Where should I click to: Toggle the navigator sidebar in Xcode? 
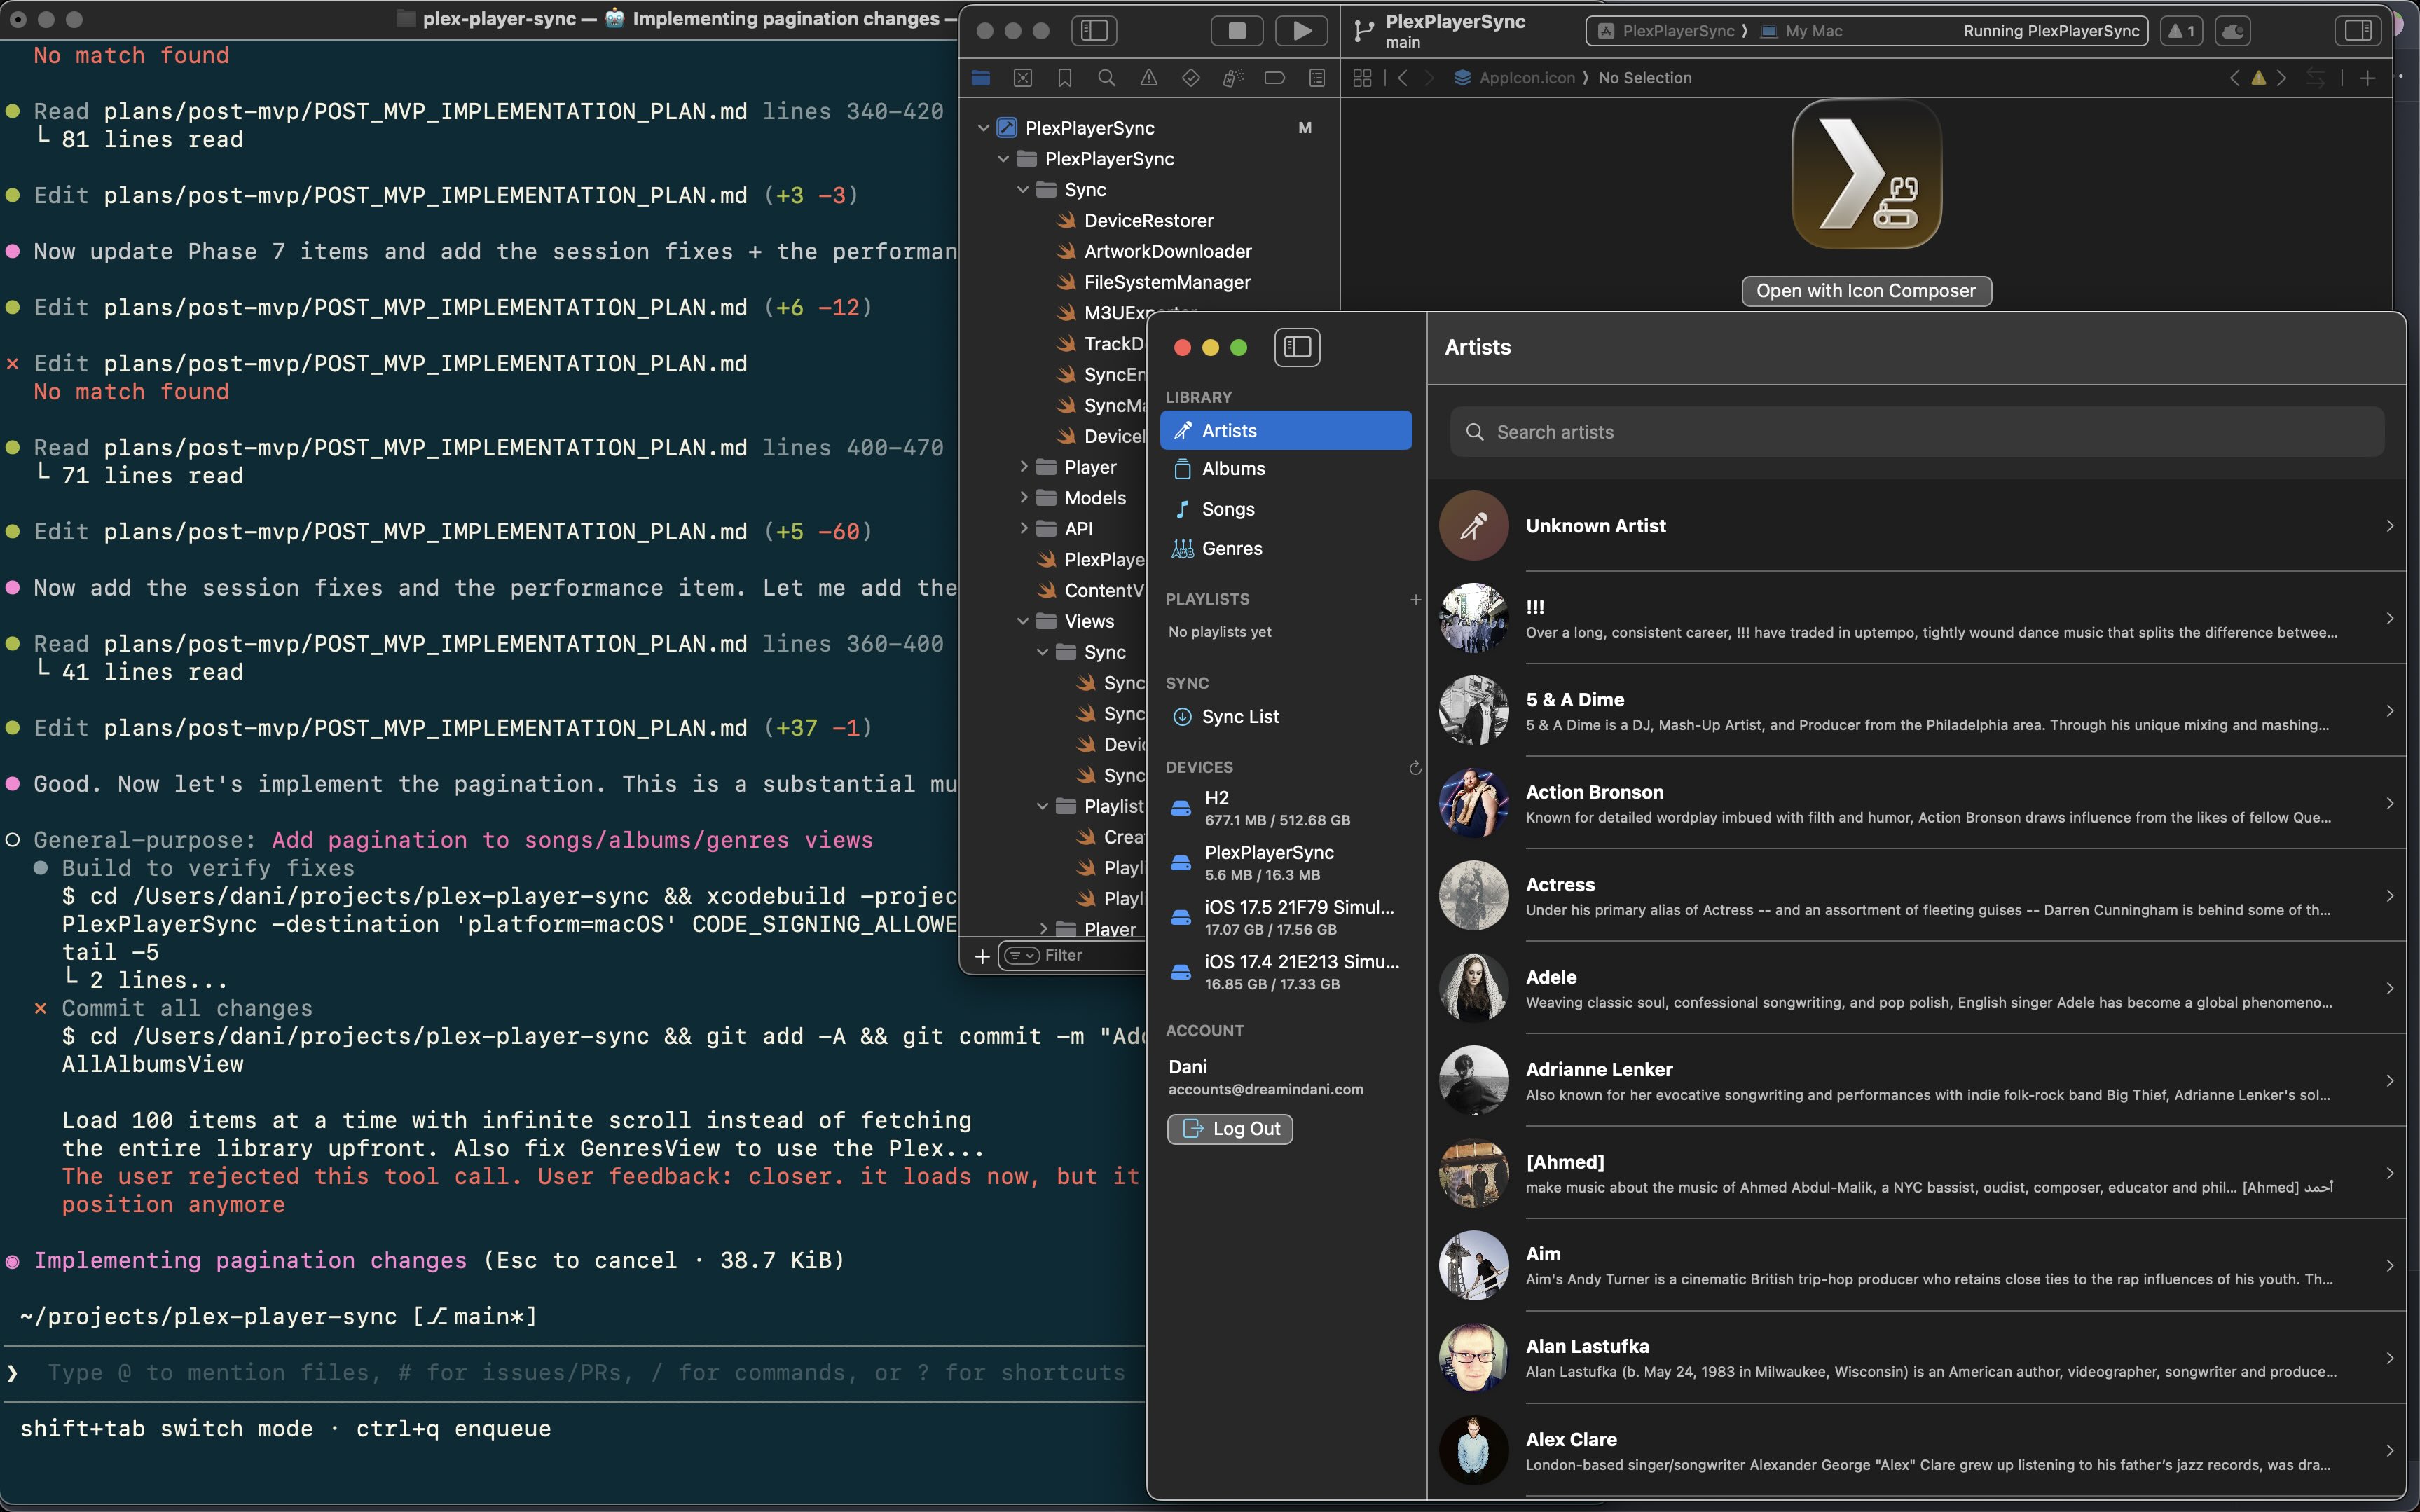tap(1094, 30)
